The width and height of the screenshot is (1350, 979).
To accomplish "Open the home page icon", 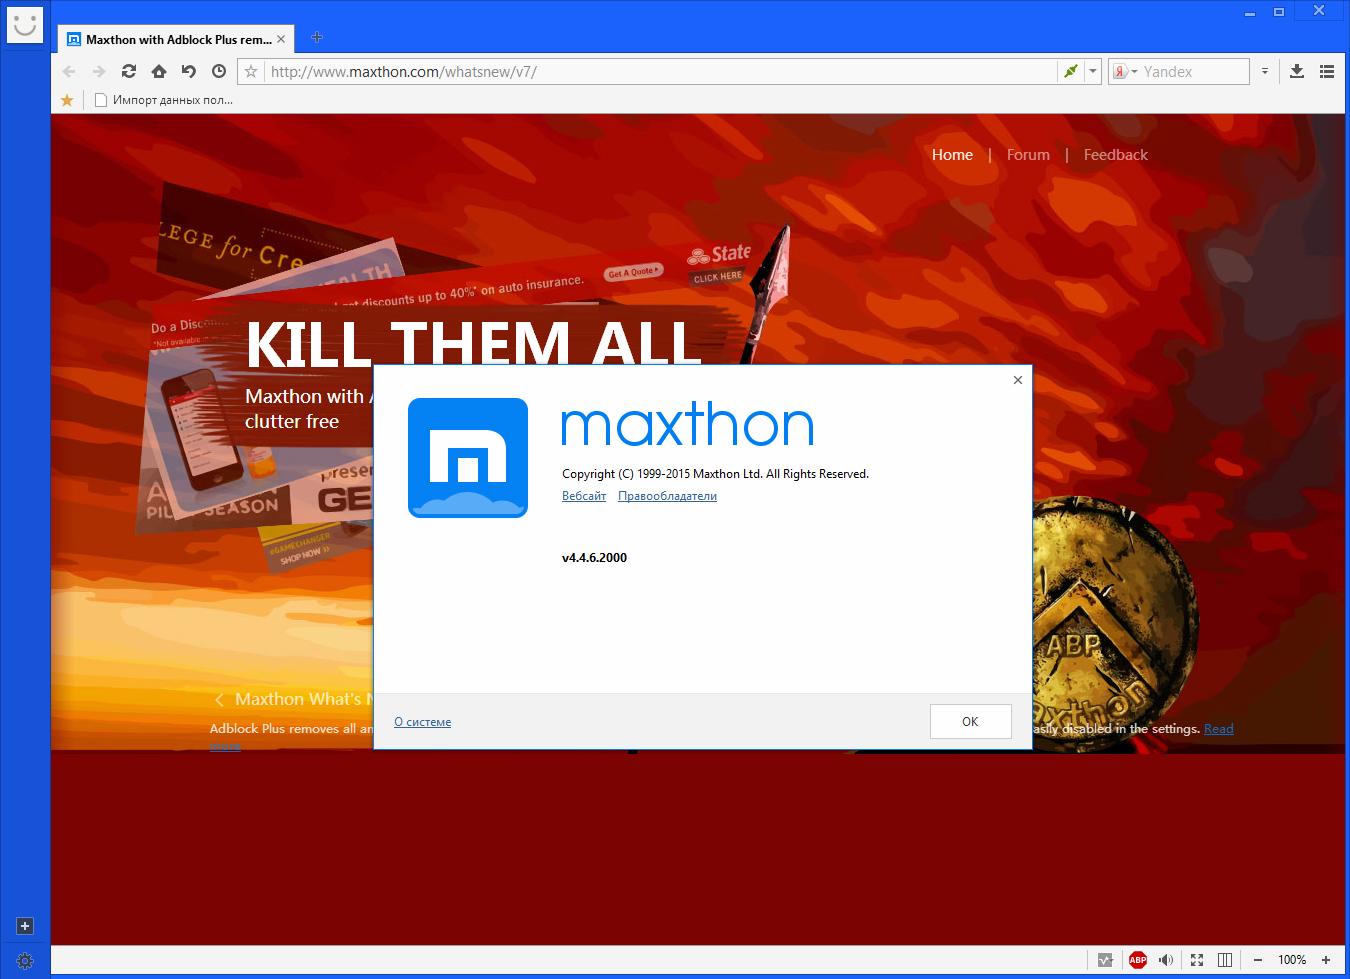I will click(x=159, y=71).
